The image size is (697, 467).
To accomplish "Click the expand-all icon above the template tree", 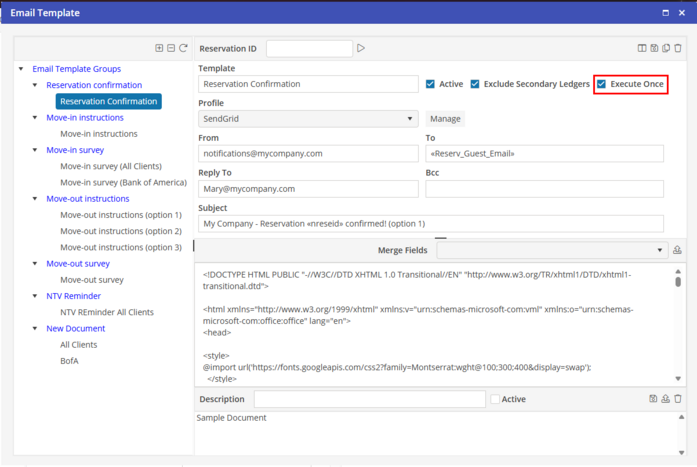I will click(x=159, y=48).
